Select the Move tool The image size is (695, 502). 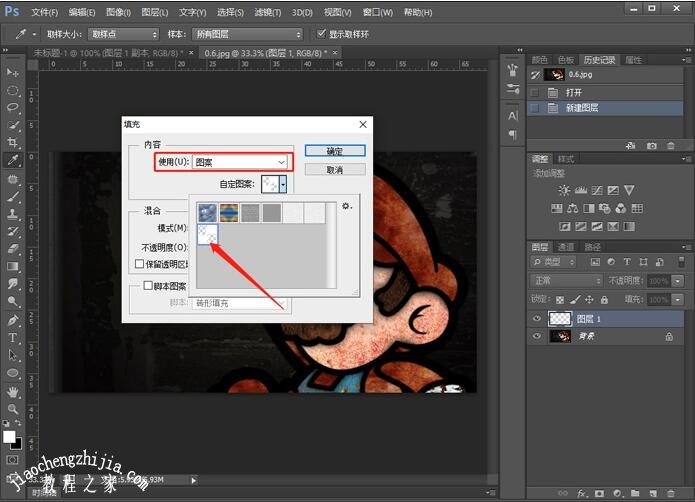pos(13,73)
